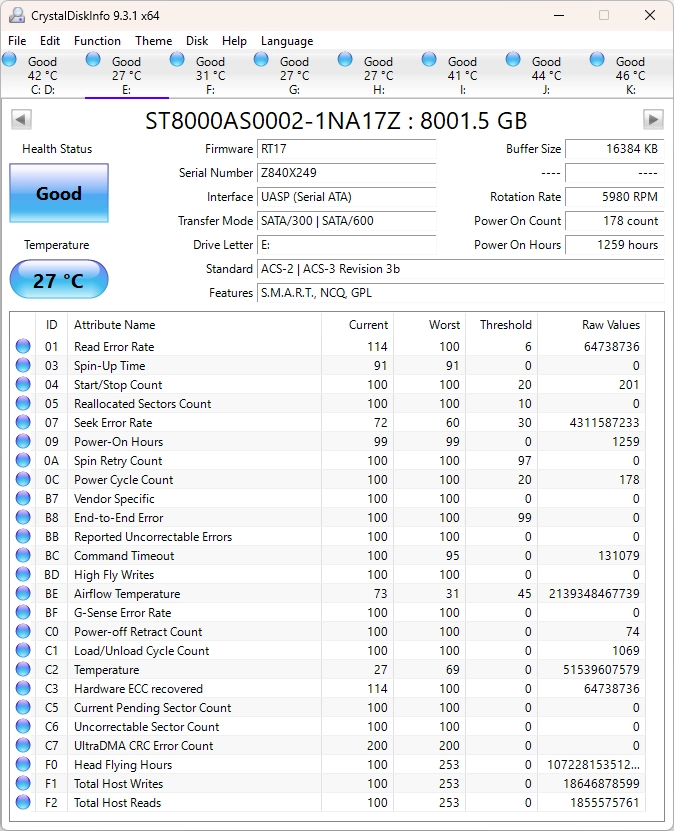The height and width of the screenshot is (831, 674).
Task: Select the Start/Stop Count attribute row
Action: coord(328,385)
